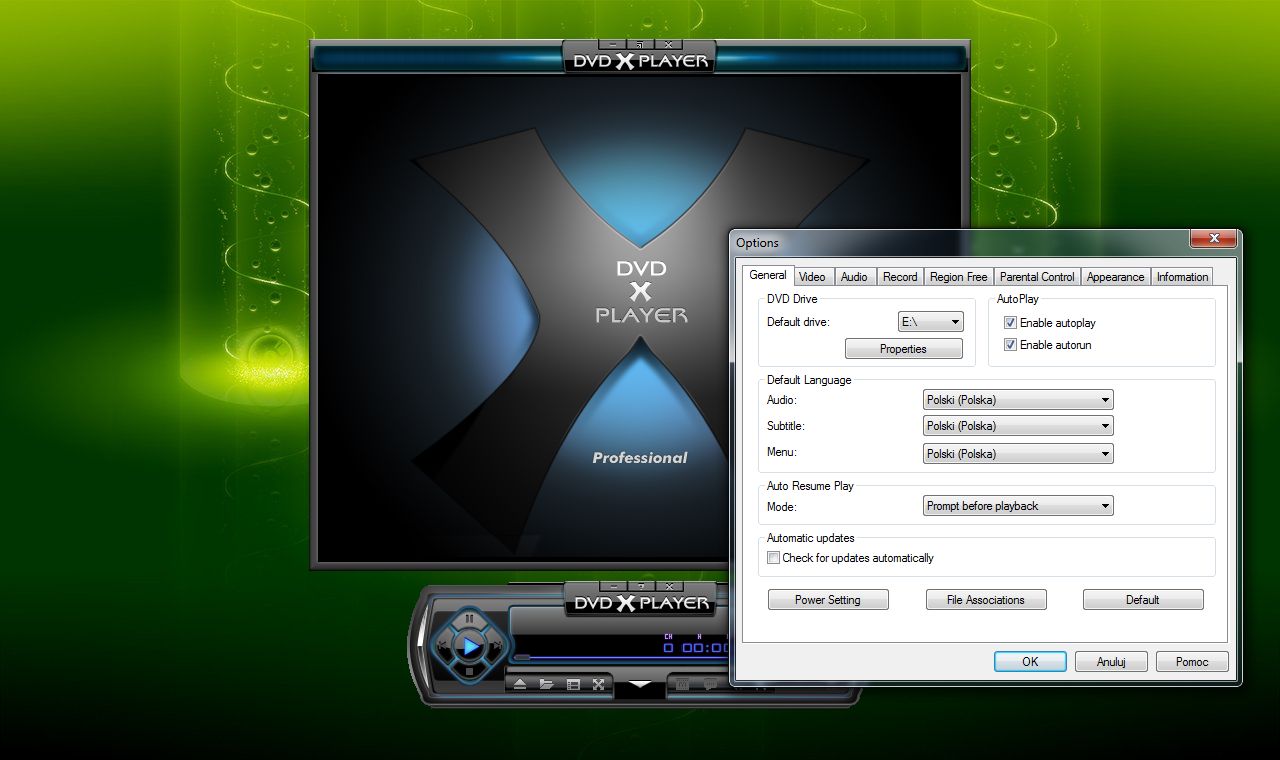This screenshot has height=760, width=1280.
Task: Click the speech bubble subtitle icon
Action: tap(711, 684)
